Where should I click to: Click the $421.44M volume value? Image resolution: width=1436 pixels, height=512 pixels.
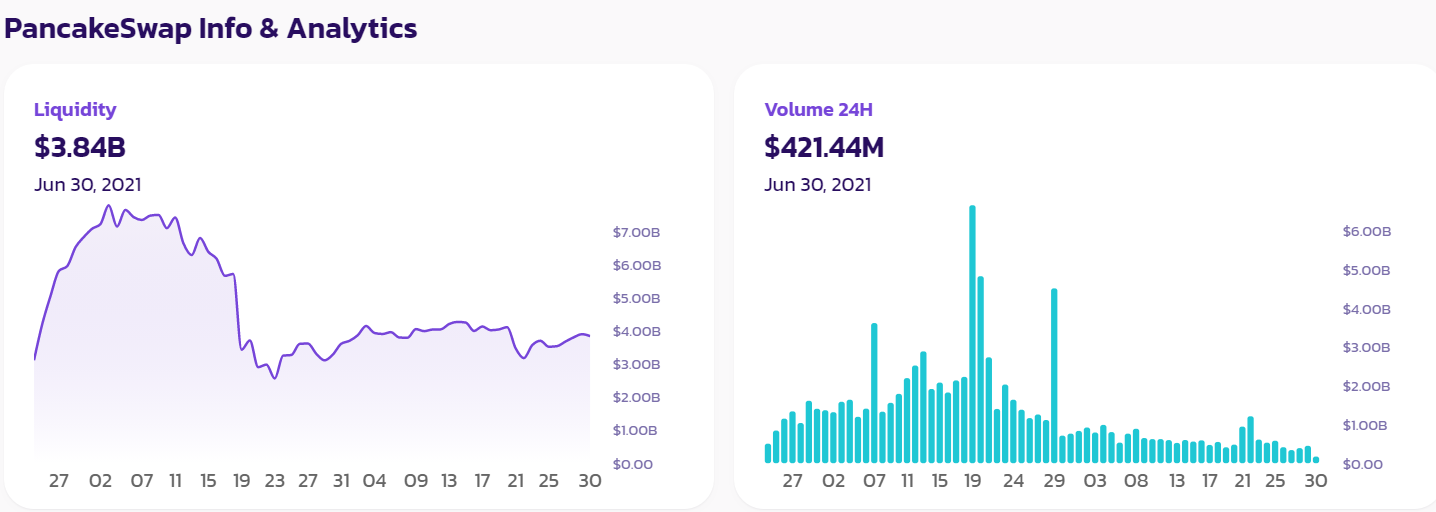[x=824, y=147]
